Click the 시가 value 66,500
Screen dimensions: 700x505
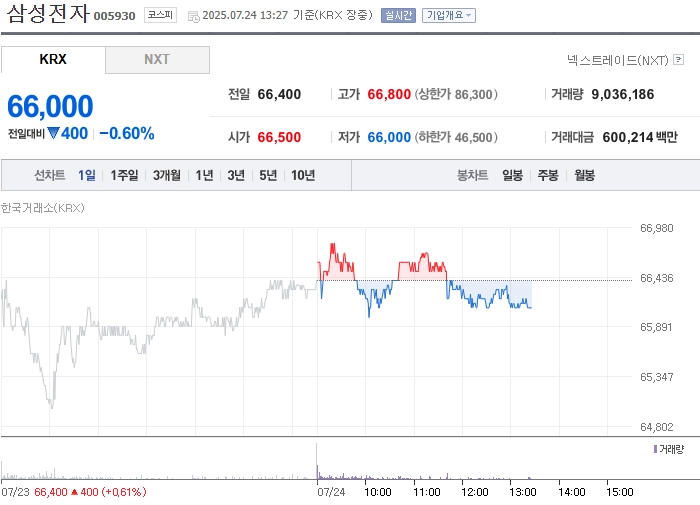click(279, 137)
